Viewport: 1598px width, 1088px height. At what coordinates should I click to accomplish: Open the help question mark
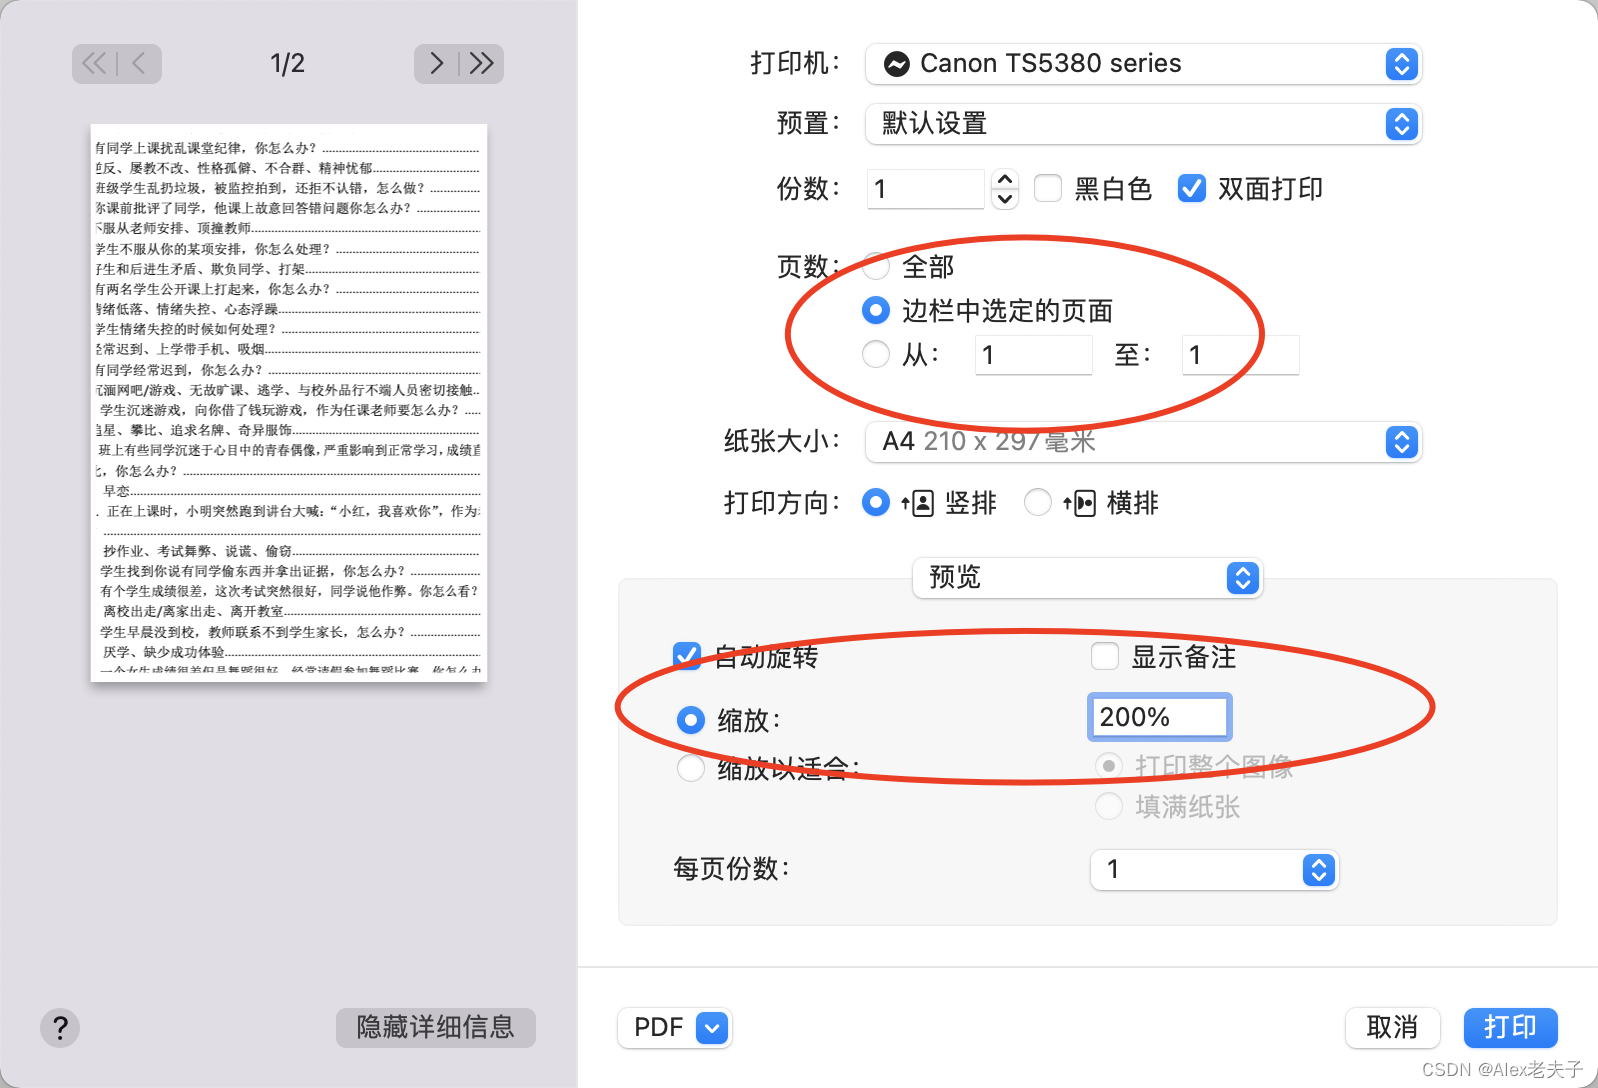tap(60, 1027)
